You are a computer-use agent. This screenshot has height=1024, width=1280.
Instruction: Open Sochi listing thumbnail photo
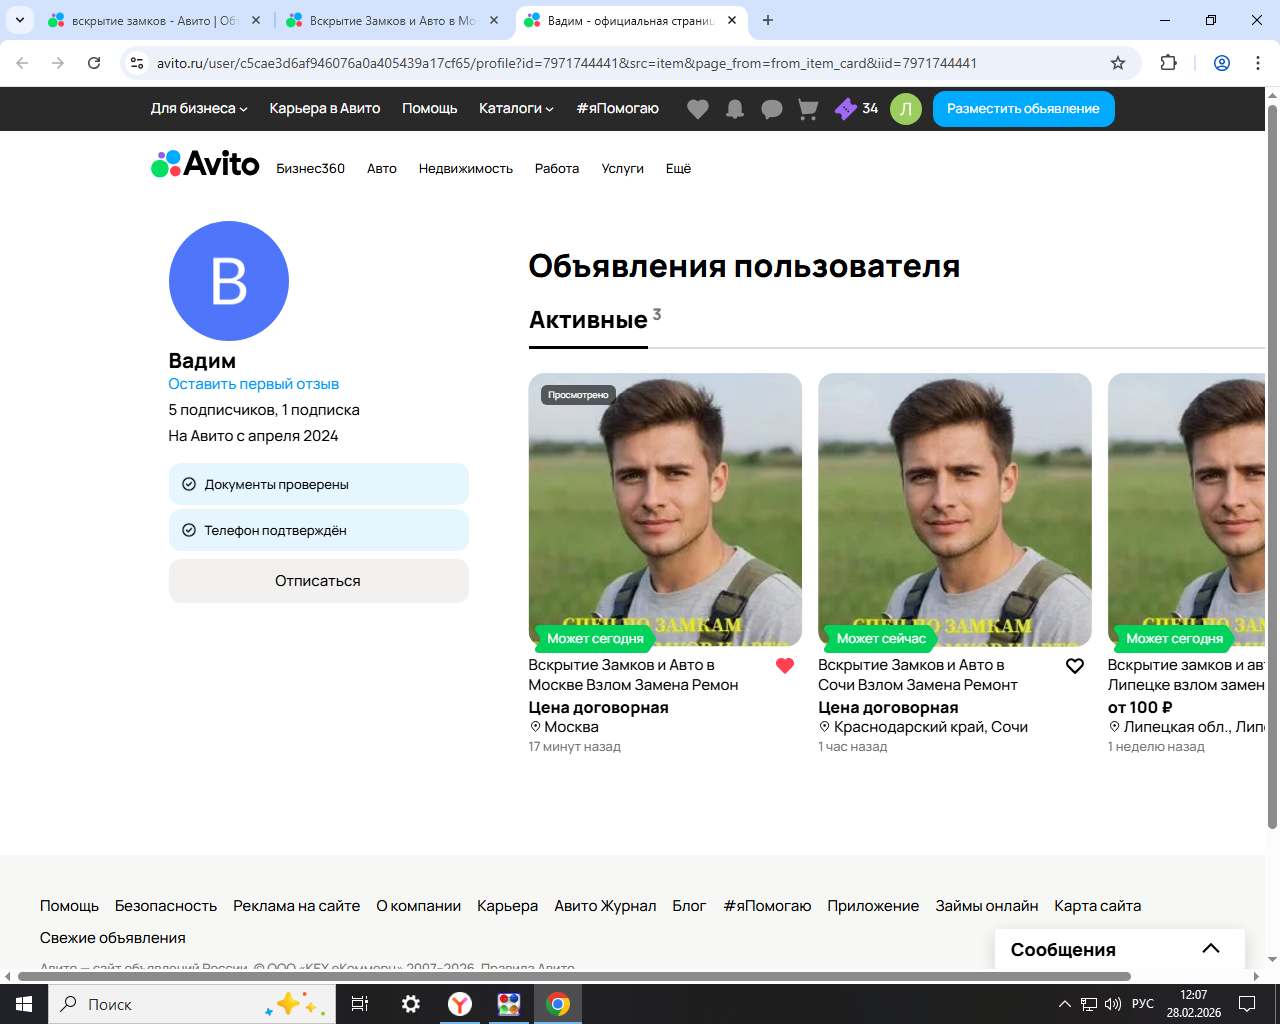(x=955, y=510)
